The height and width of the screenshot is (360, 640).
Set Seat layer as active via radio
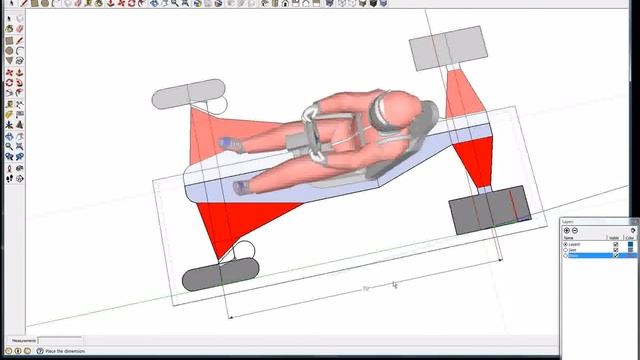566,250
